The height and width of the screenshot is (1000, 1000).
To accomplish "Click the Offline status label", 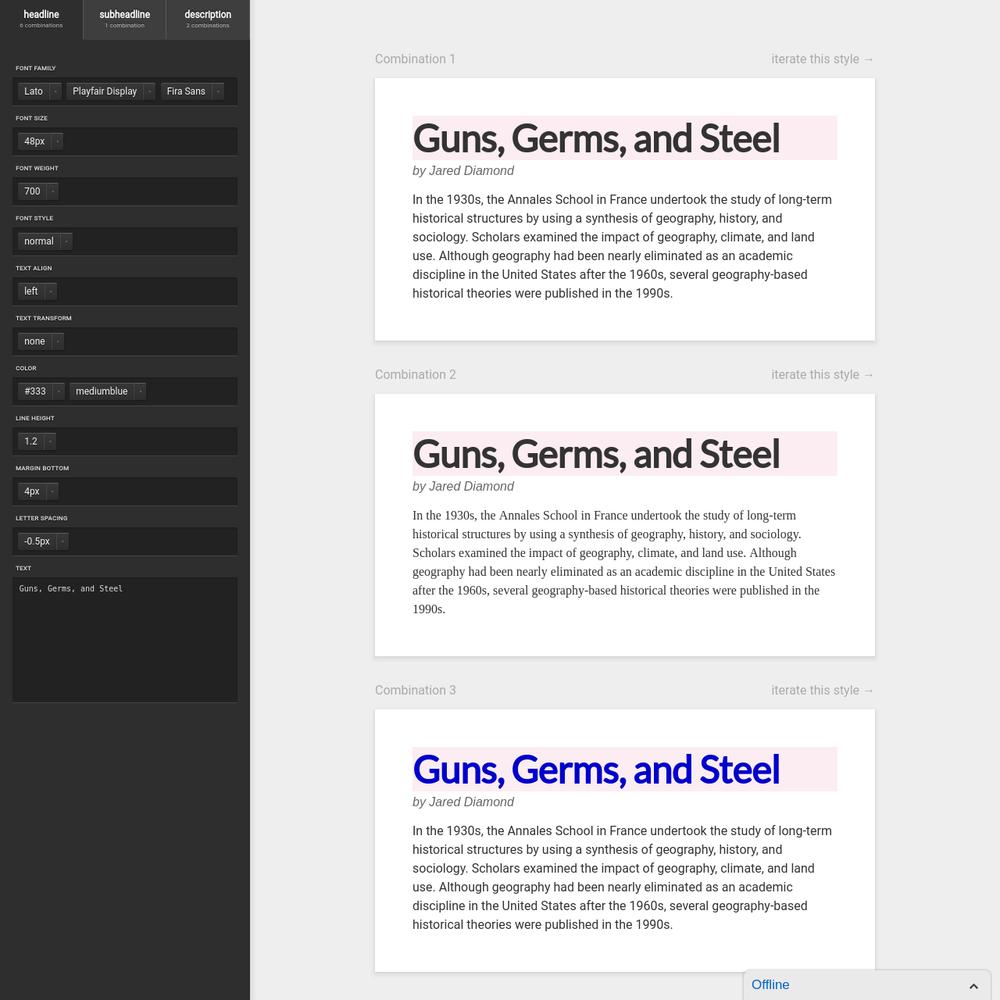I will coord(770,985).
